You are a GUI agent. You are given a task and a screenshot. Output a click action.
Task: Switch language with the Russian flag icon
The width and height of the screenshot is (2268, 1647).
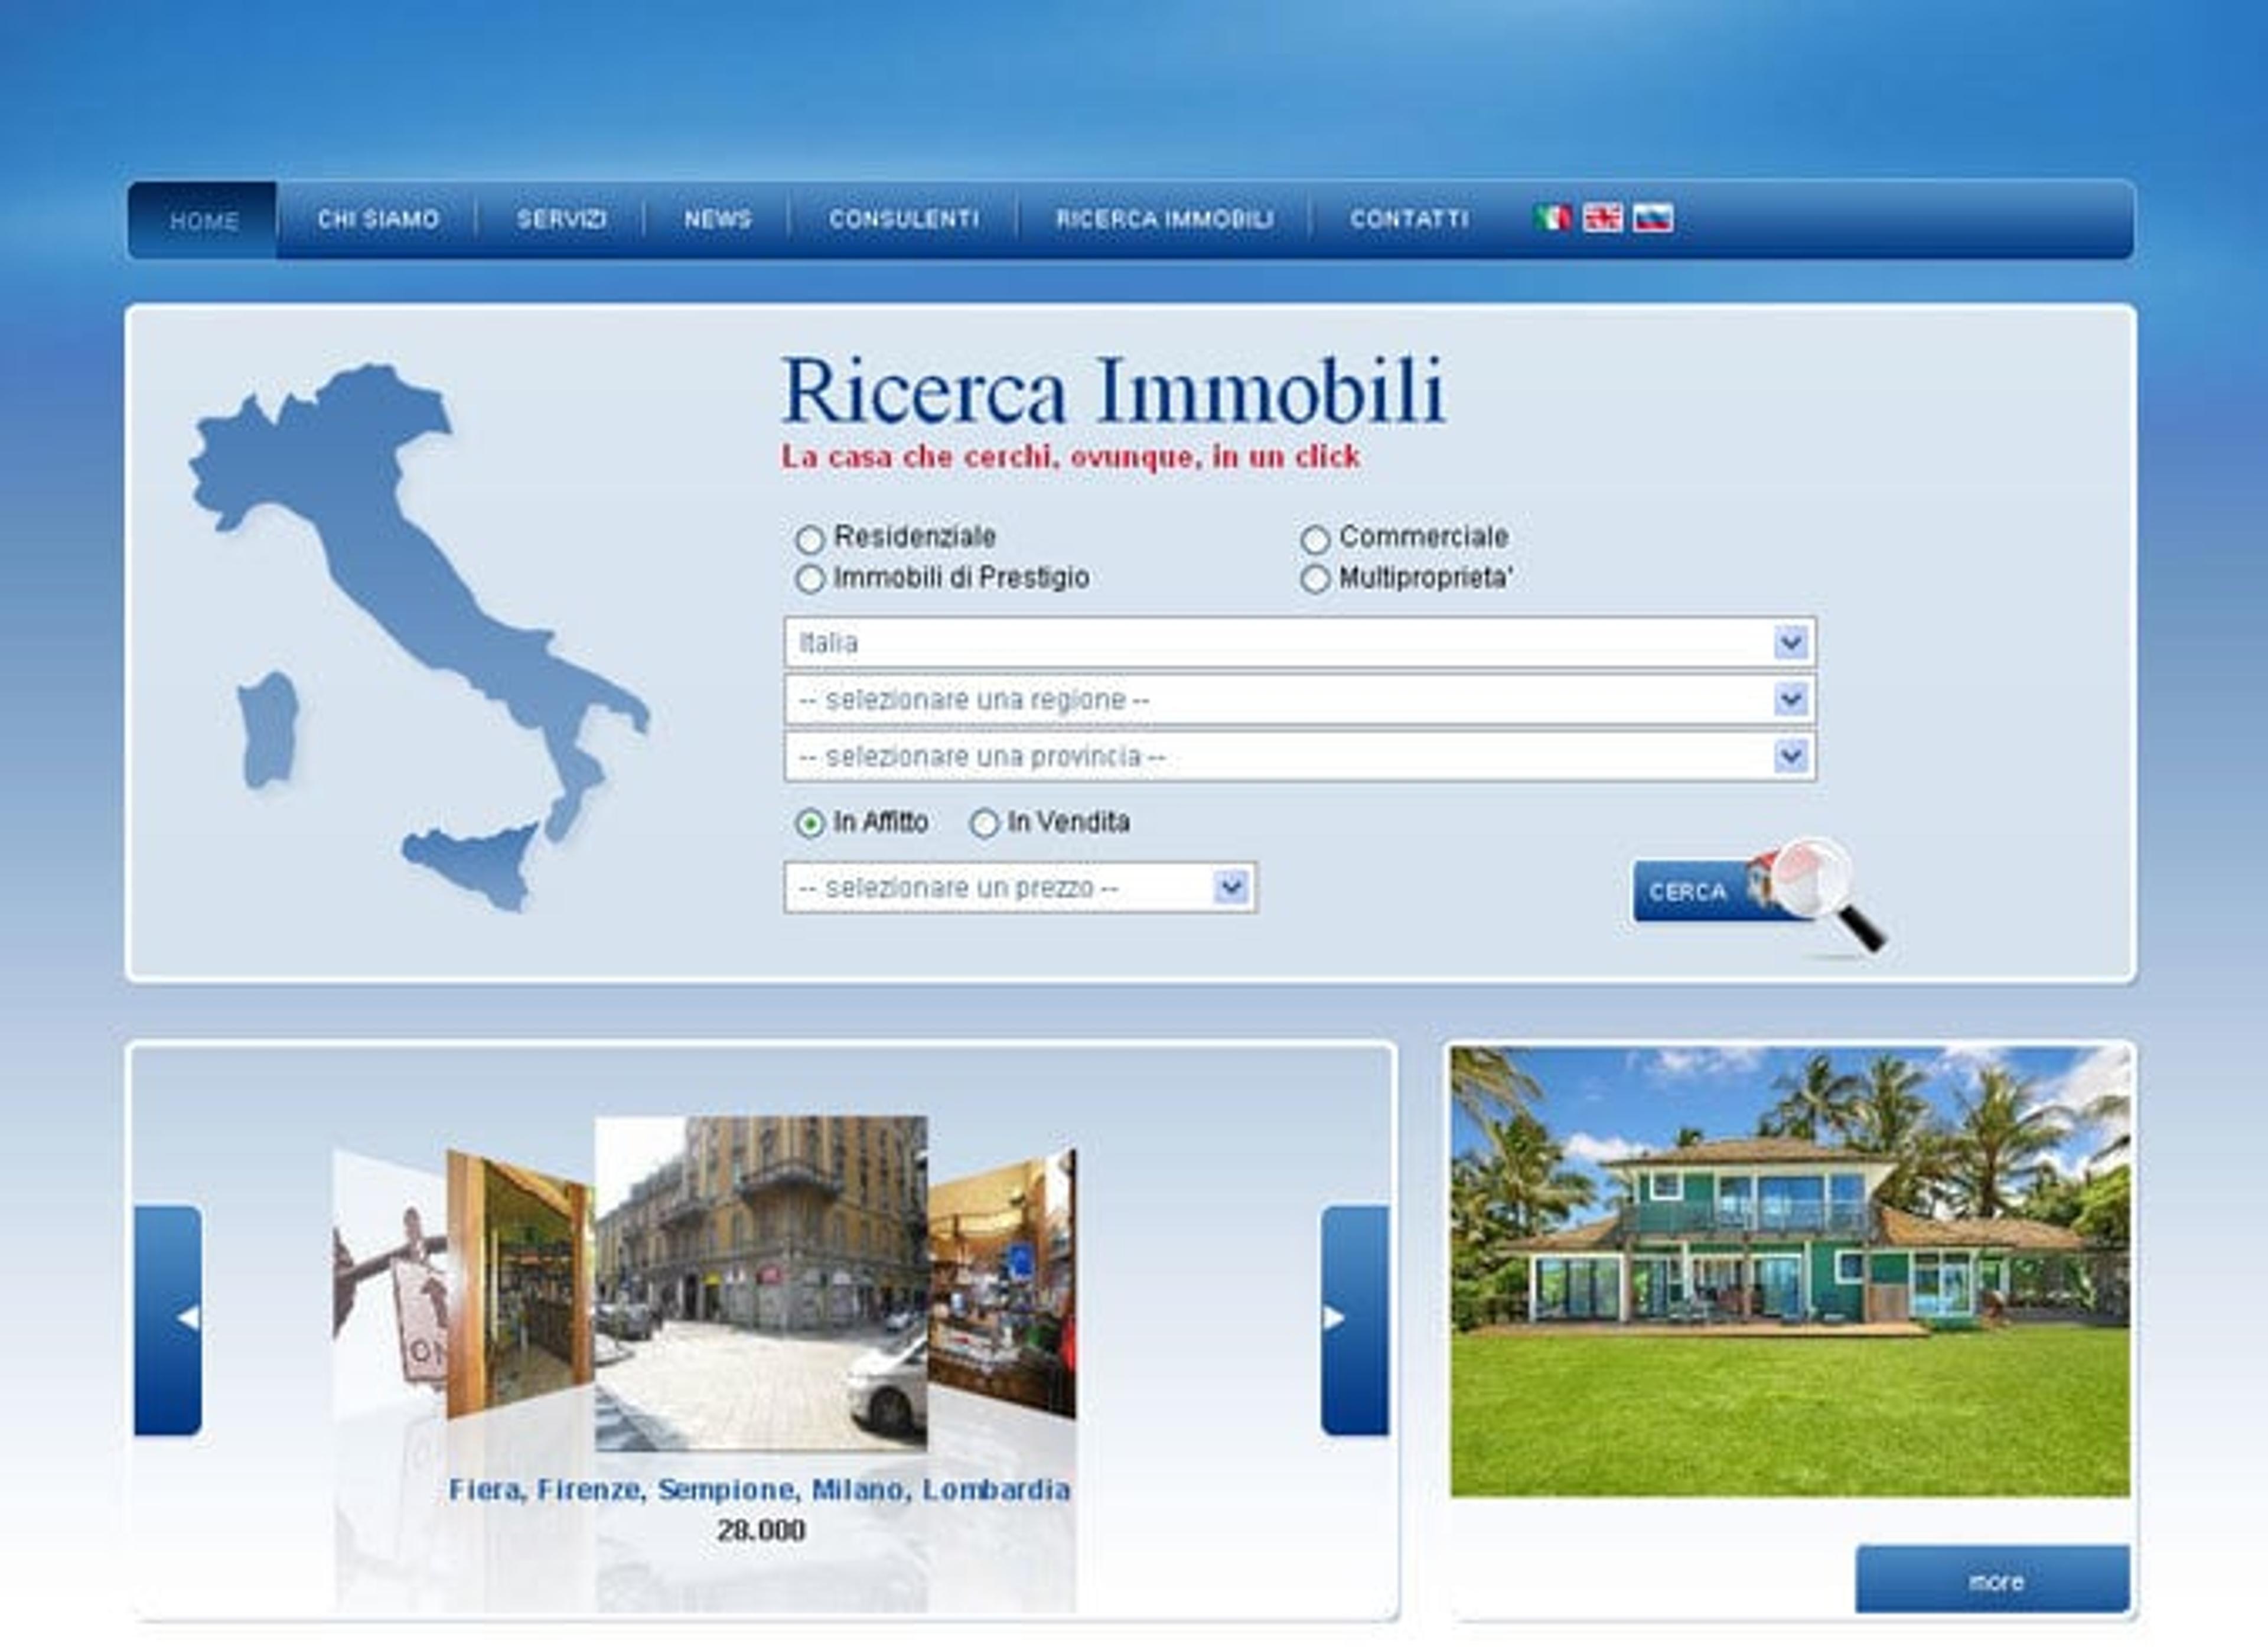(x=1652, y=218)
